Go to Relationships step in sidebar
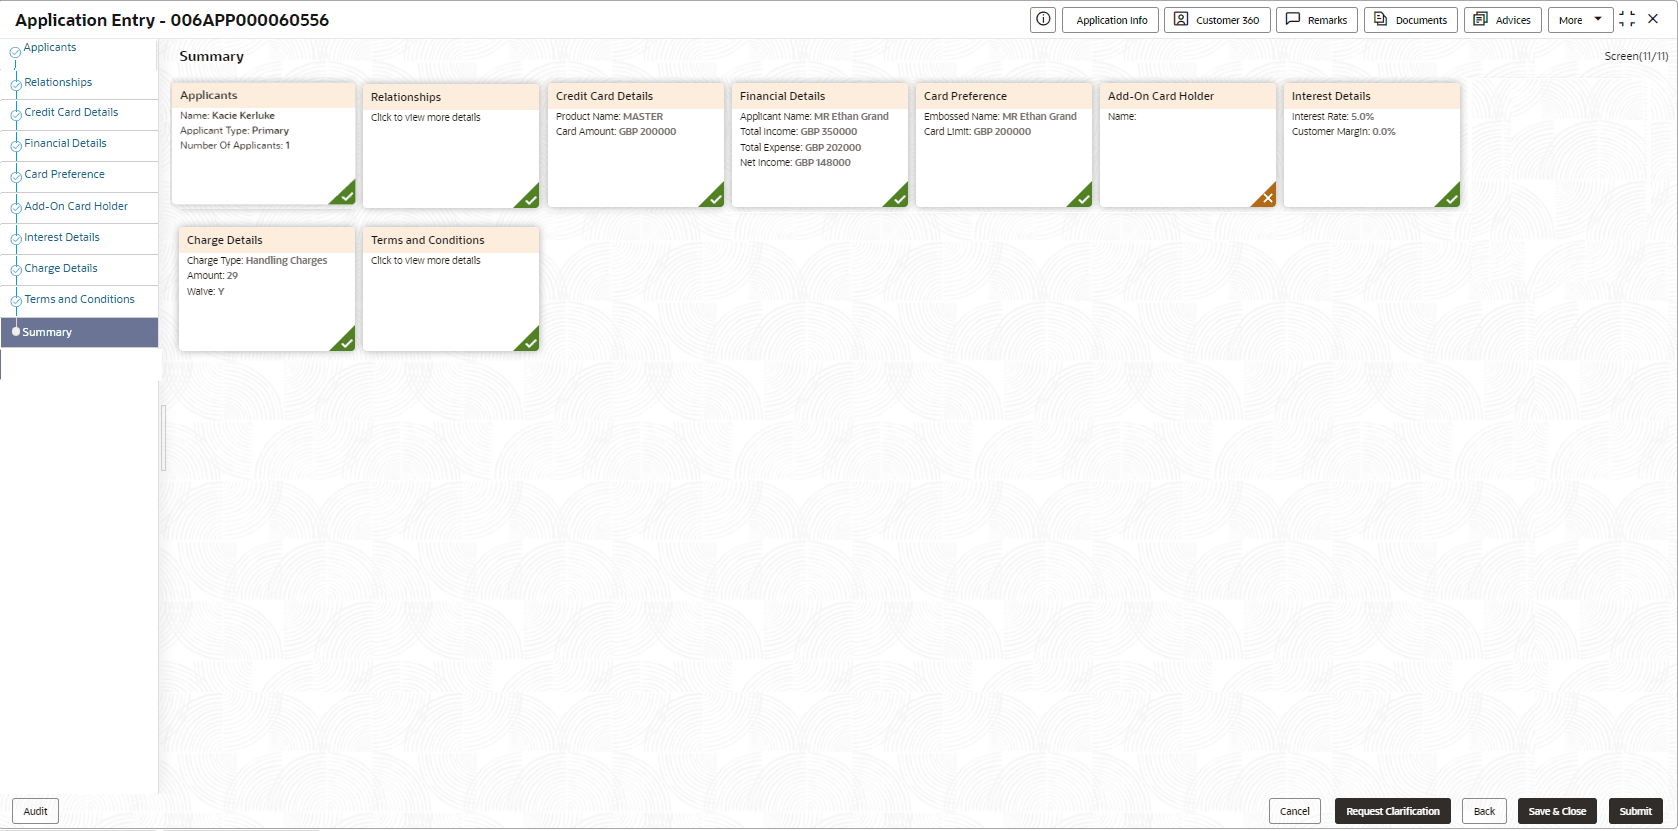 (58, 82)
